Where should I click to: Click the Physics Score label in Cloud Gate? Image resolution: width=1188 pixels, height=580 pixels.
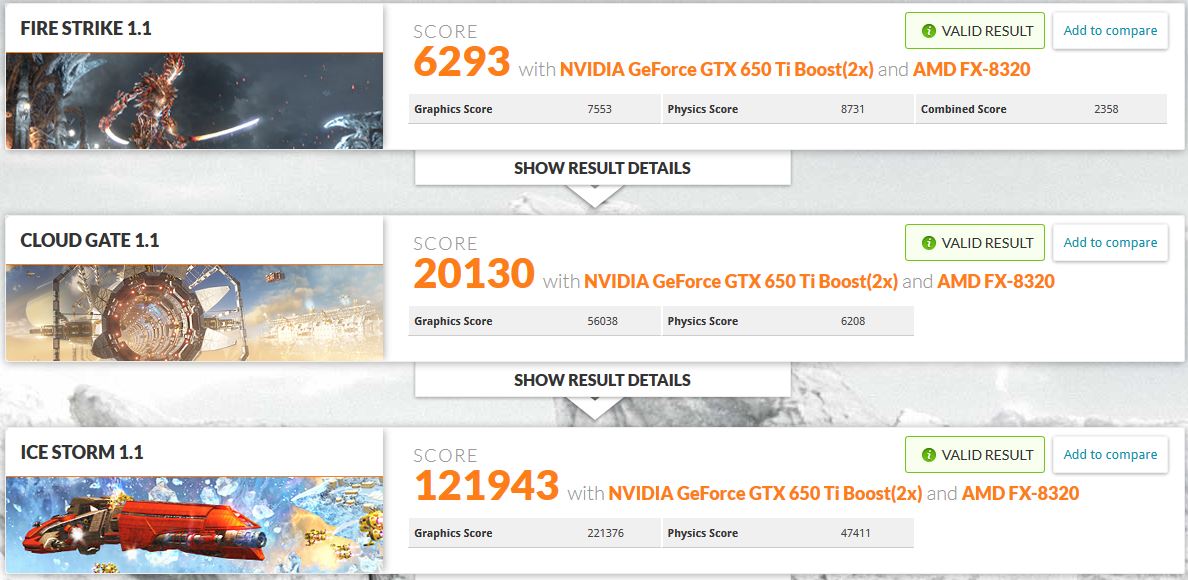(702, 321)
